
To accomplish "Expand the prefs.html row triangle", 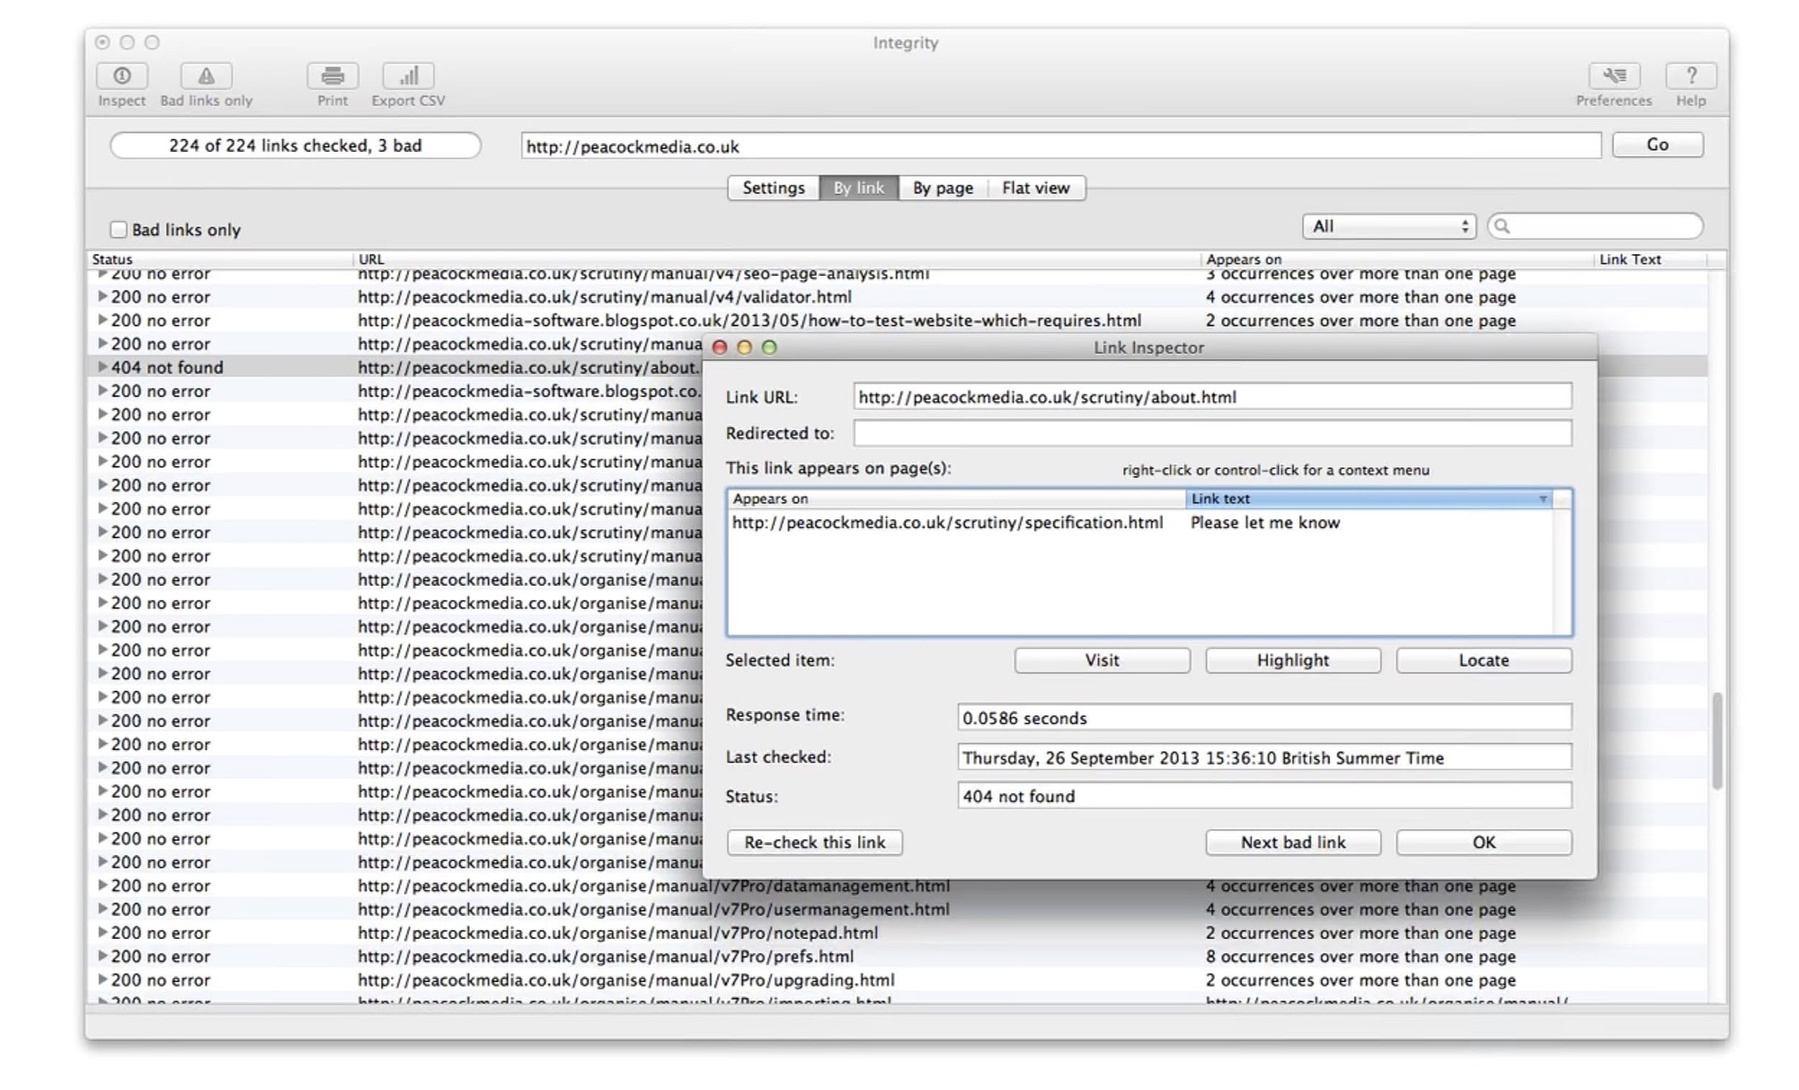I will click(102, 957).
